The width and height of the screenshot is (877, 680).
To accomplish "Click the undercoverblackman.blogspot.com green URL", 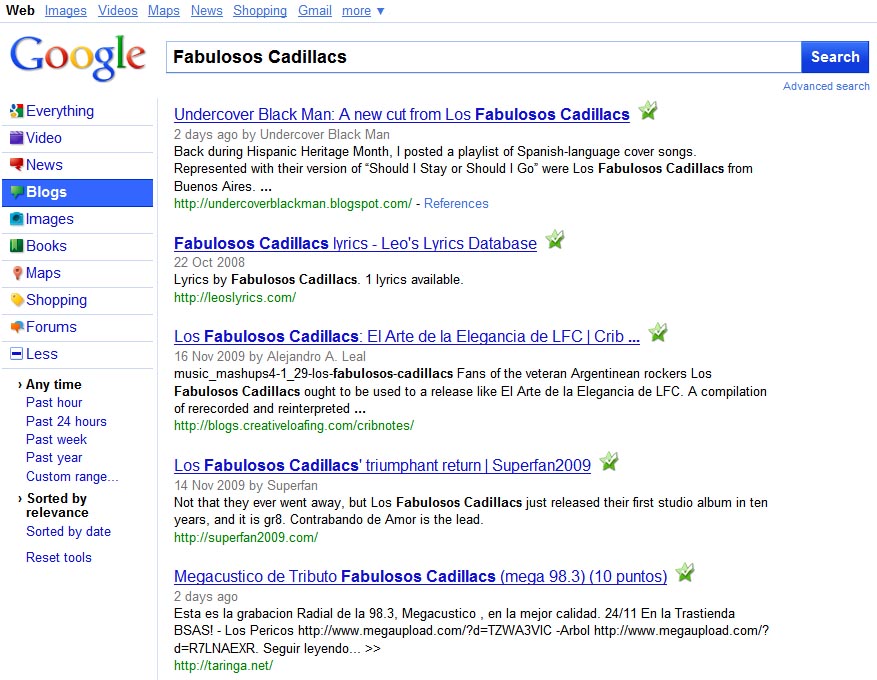I will [x=293, y=204].
